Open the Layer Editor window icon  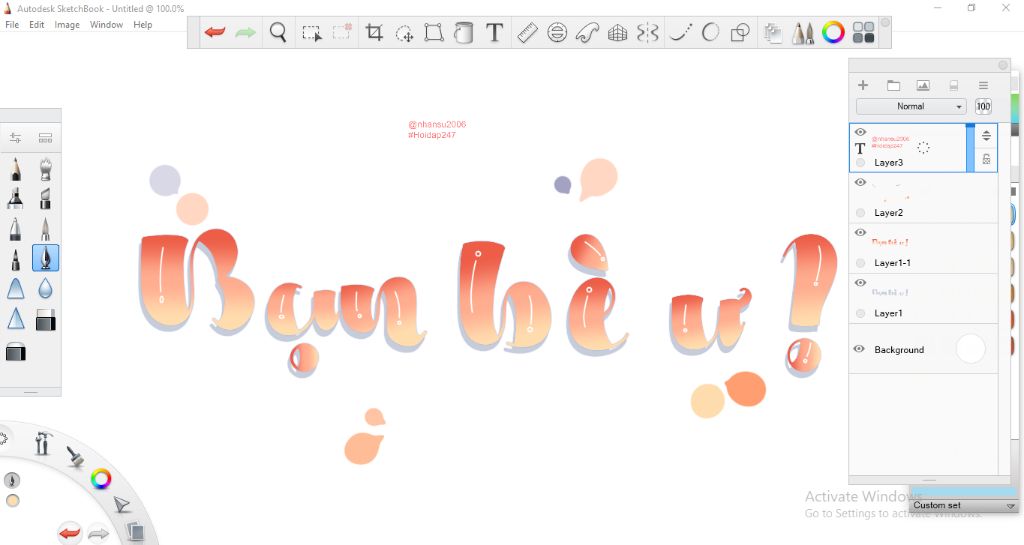(773, 33)
